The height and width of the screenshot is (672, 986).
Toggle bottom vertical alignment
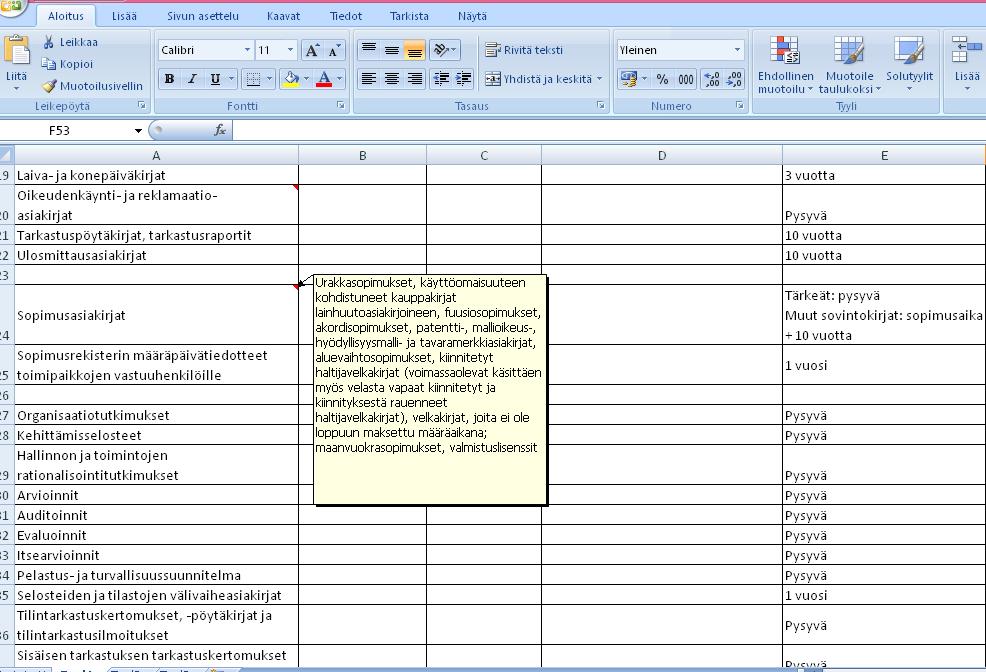pos(414,50)
